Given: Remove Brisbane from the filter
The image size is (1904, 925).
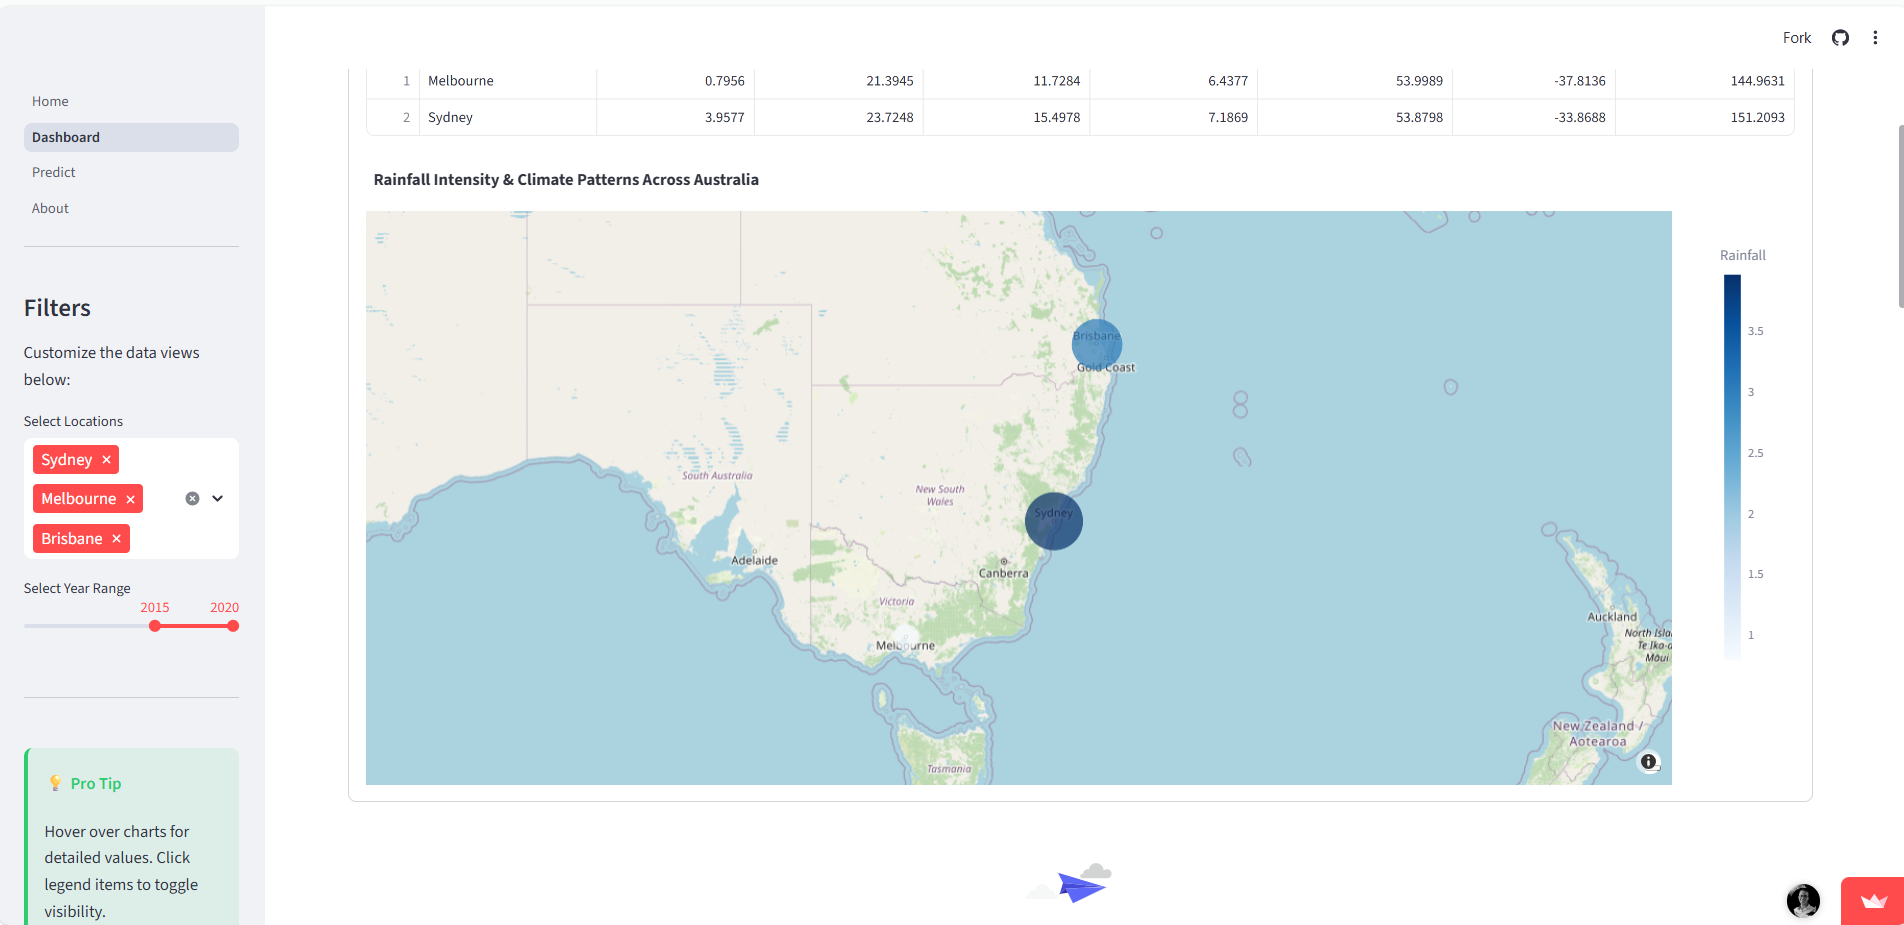Looking at the screenshot, I should 117,538.
